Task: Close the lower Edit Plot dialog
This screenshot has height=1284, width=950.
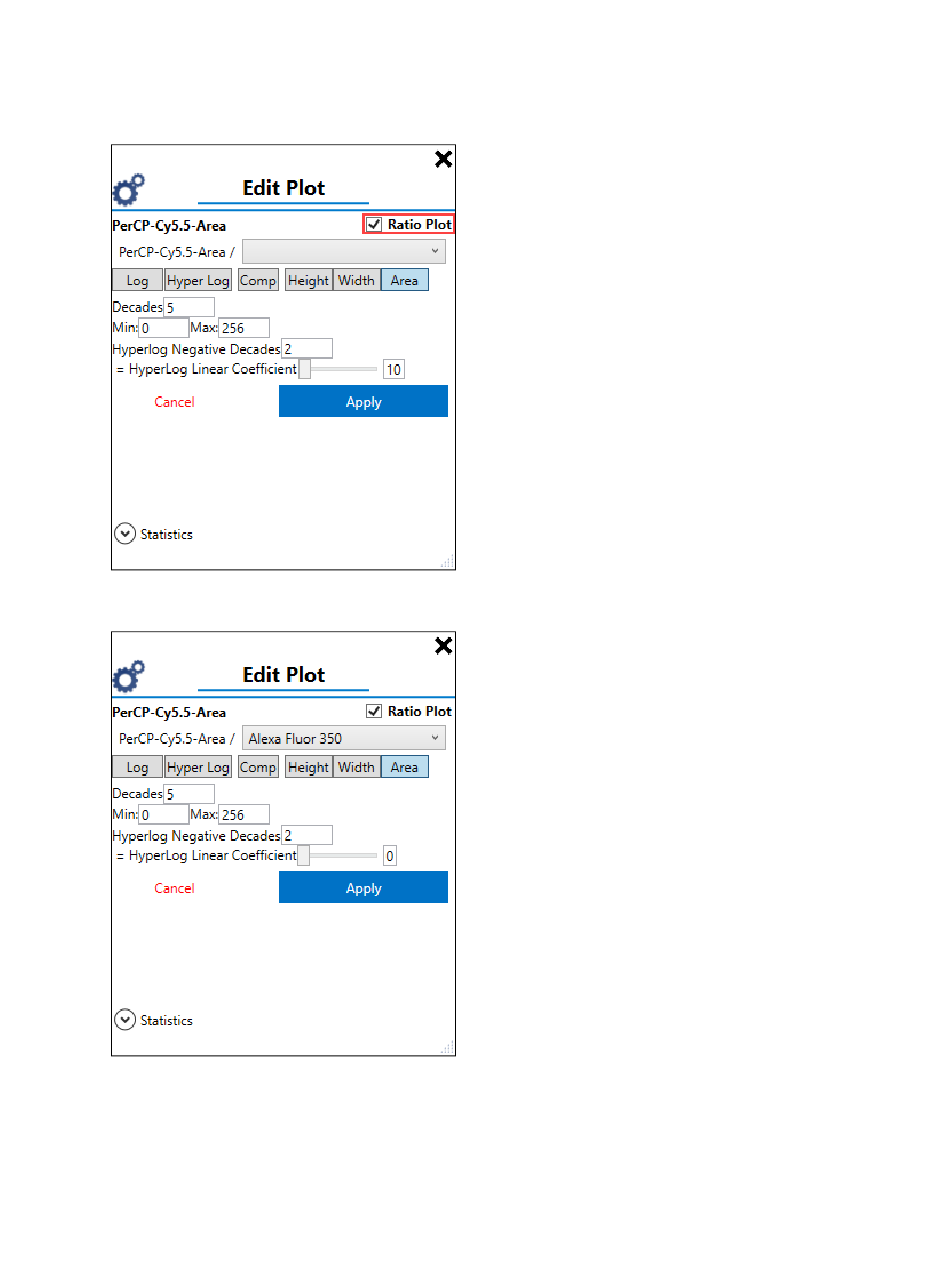Action: tap(443, 646)
